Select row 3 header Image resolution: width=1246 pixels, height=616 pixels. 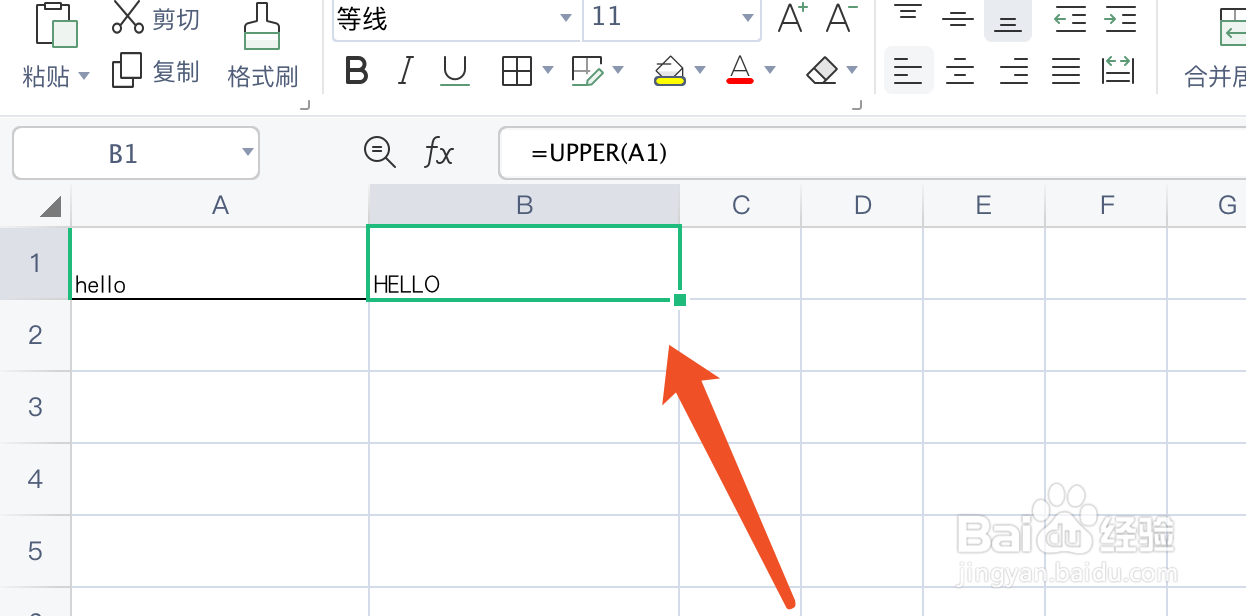coord(35,407)
